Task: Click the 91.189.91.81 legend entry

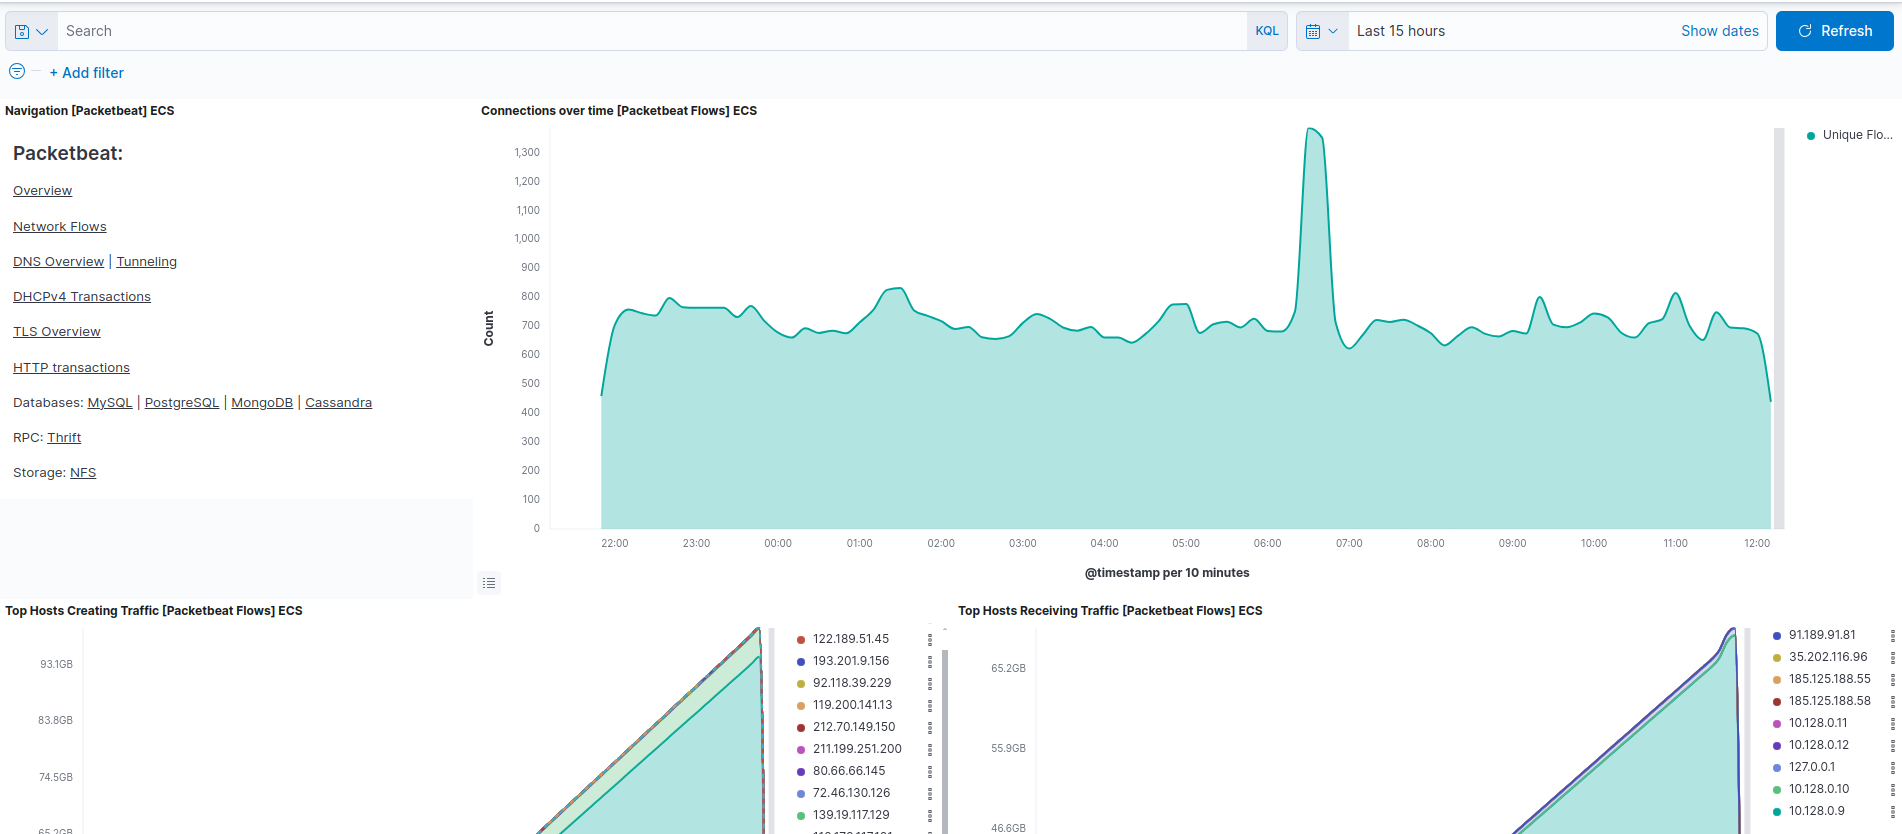Action: [1821, 635]
